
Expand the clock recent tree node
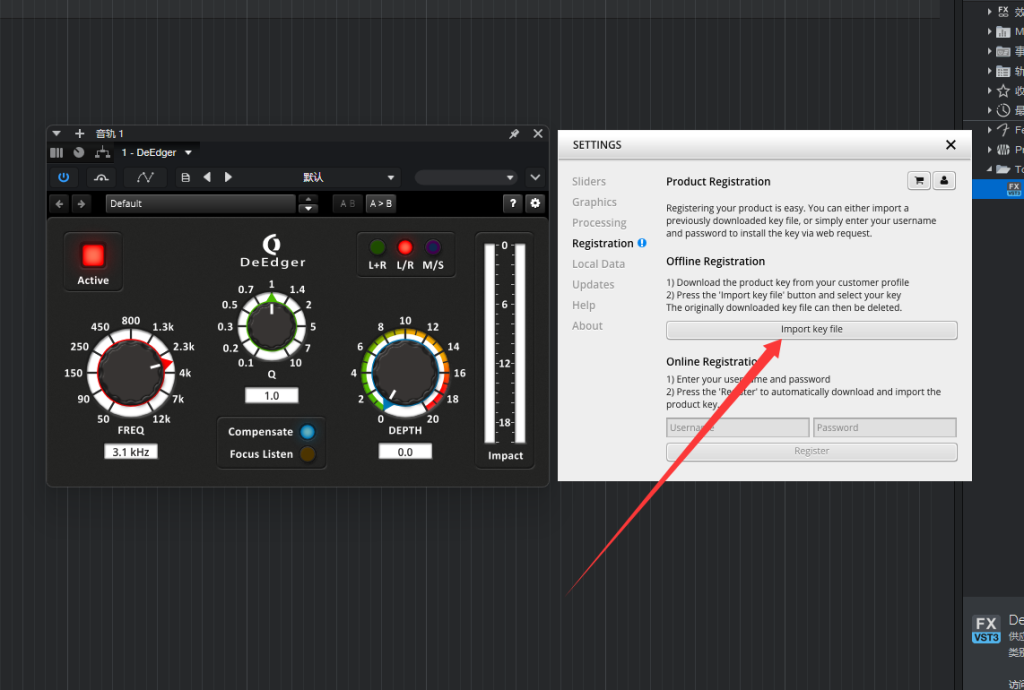989,110
